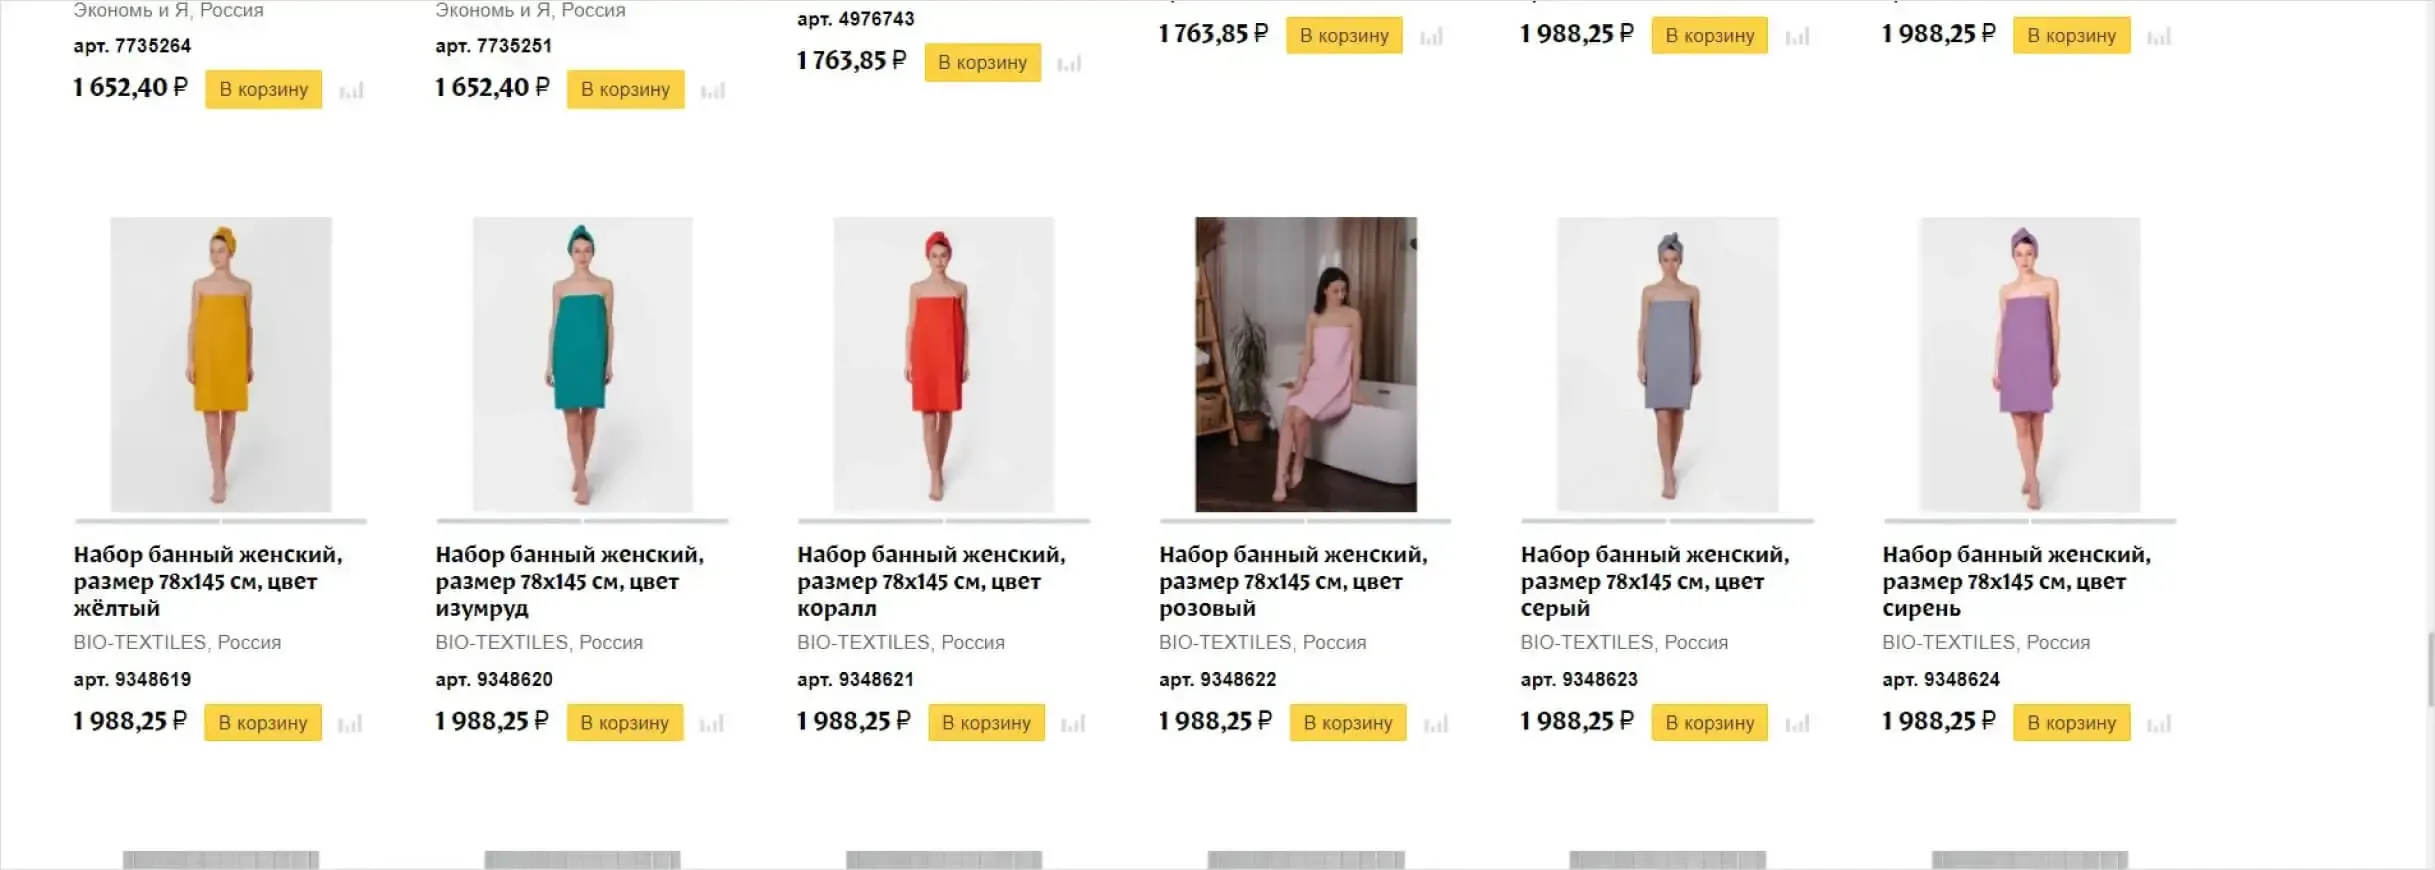Open the emerald bath set product image
This screenshot has width=2435, height=870.
[x=582, y=364]
